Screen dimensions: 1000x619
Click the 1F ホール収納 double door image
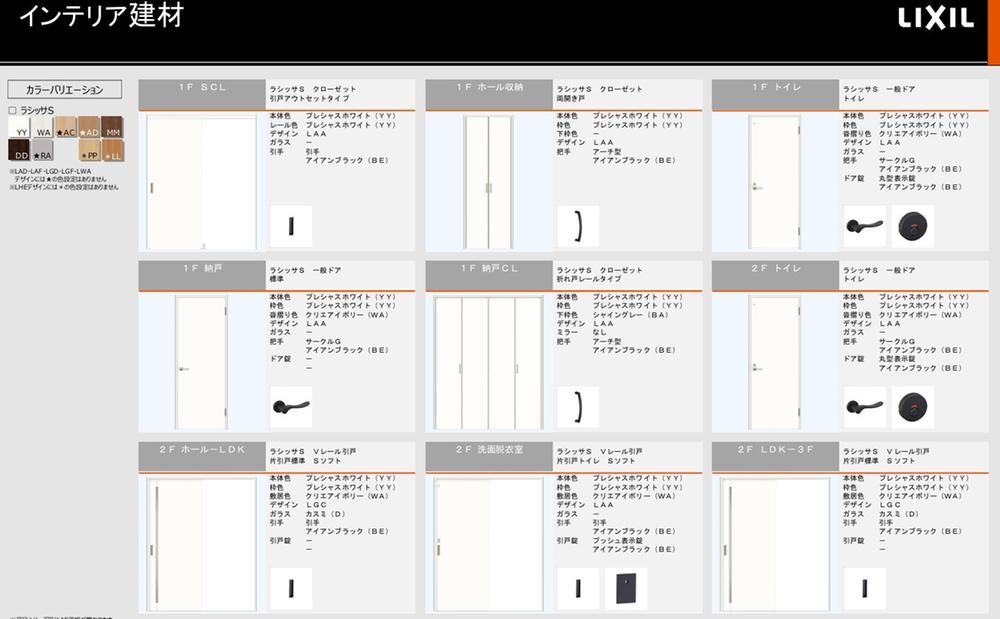(488, 180)
